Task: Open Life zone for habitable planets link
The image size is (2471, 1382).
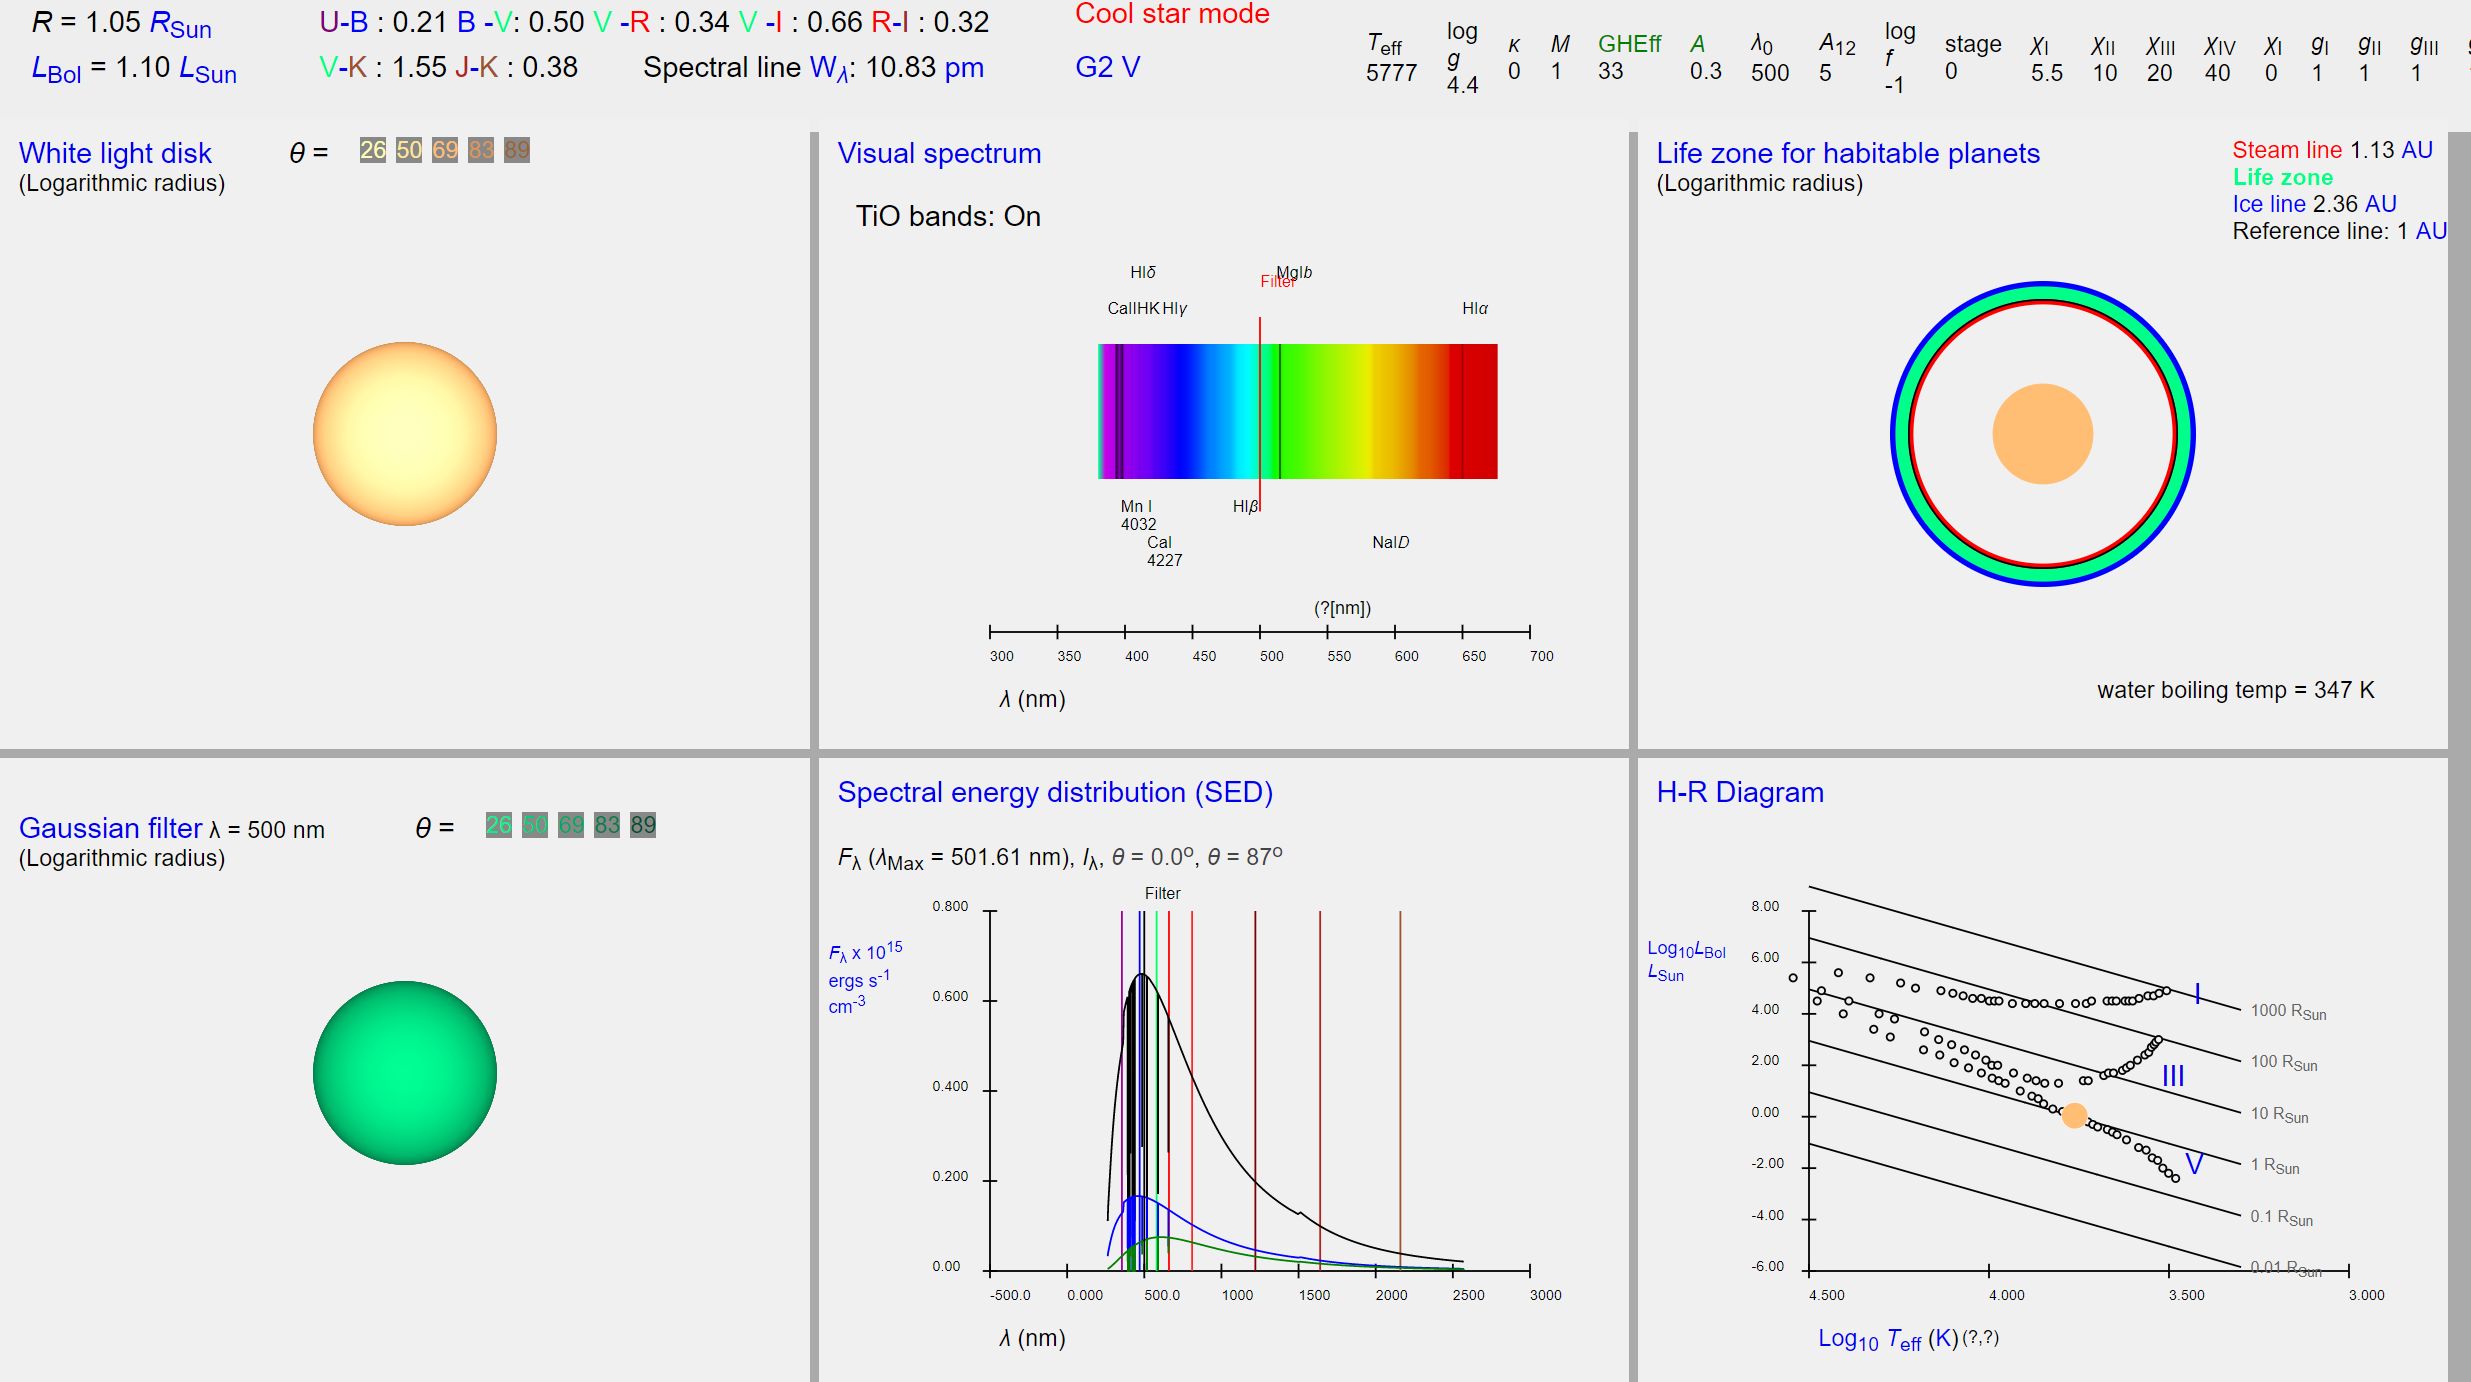Action: coord(1847,153)
